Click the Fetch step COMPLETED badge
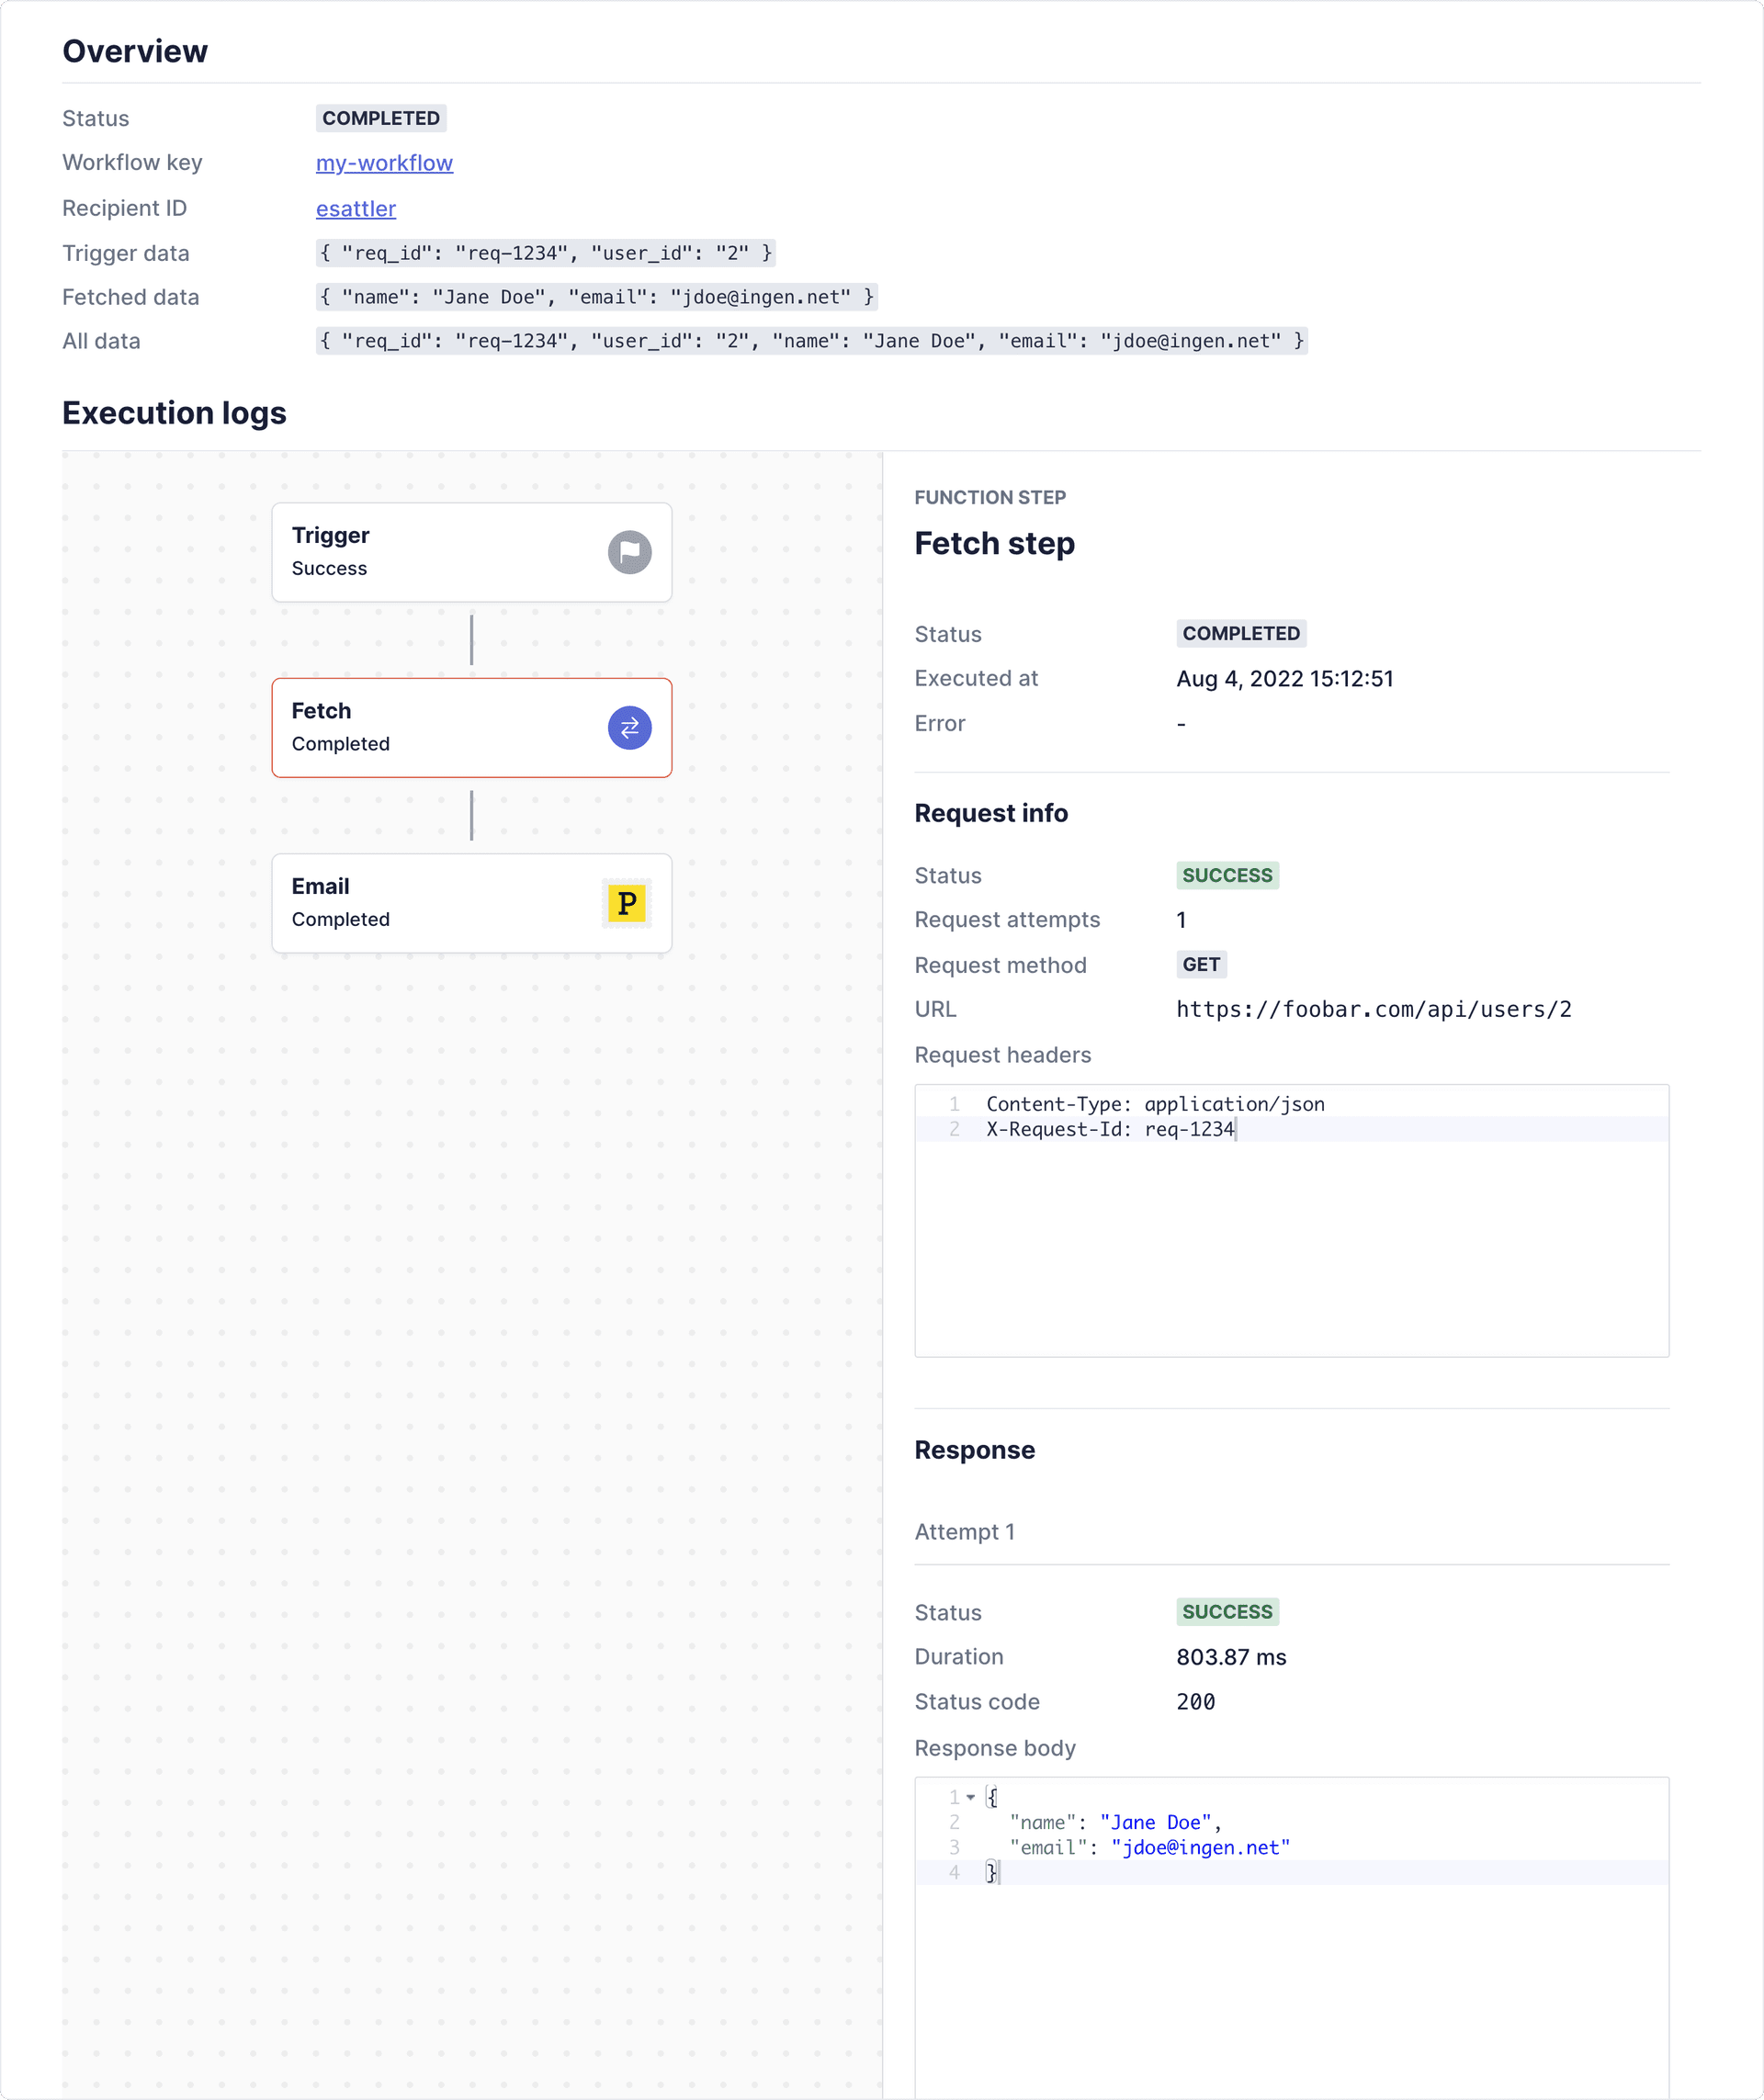This screenshot has height=2100, width=1764. pos(1241,633)
